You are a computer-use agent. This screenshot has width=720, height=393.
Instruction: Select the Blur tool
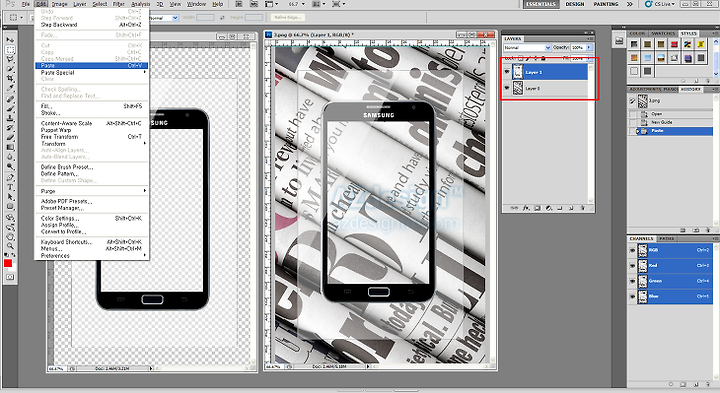pos(10,157)
